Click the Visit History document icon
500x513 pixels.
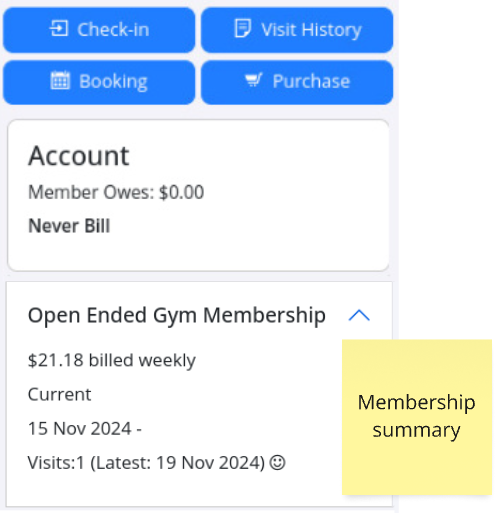click(x=242, y=28)
